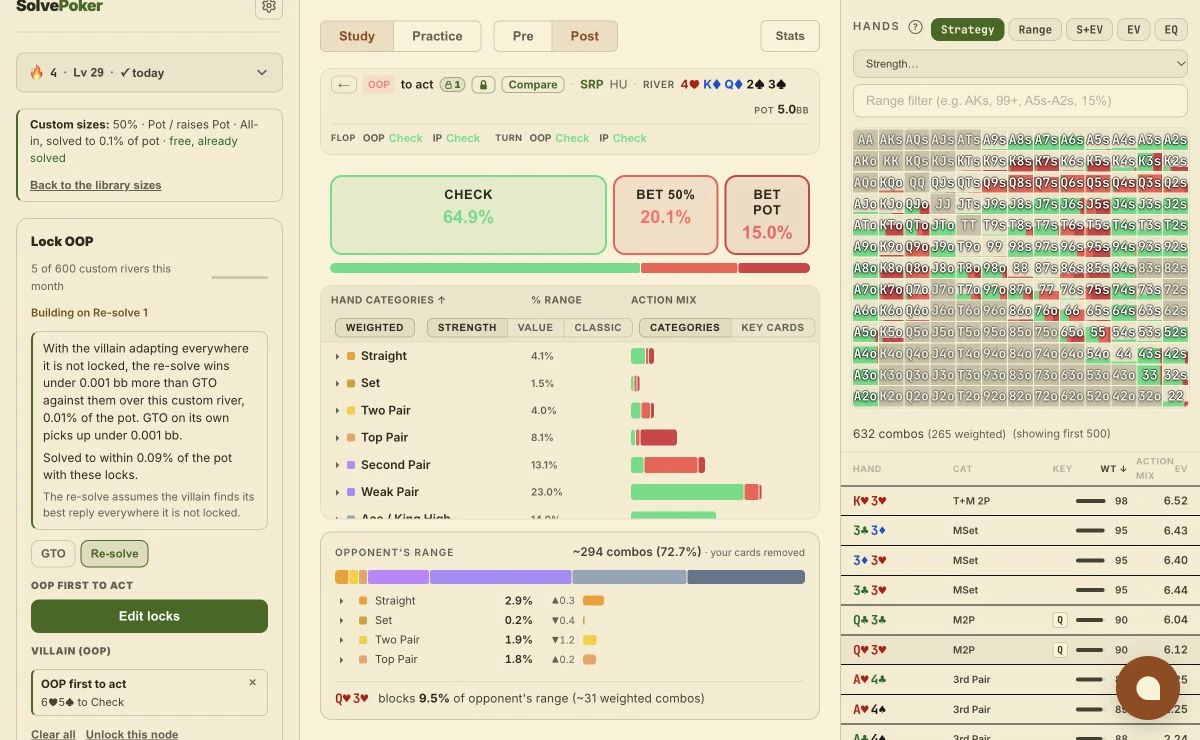The width and height of the screenshot is (1200, 740).
Task: Remove OOP first-to-act lock with X
Action: [252, 682]
